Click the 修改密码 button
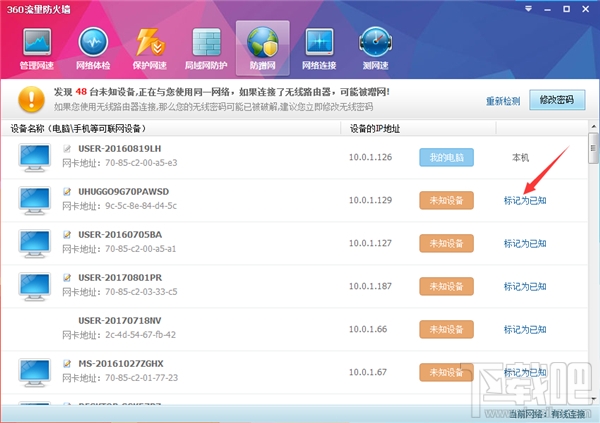The height and width of the screenshot is (423, 600). (x=557, y=100)
